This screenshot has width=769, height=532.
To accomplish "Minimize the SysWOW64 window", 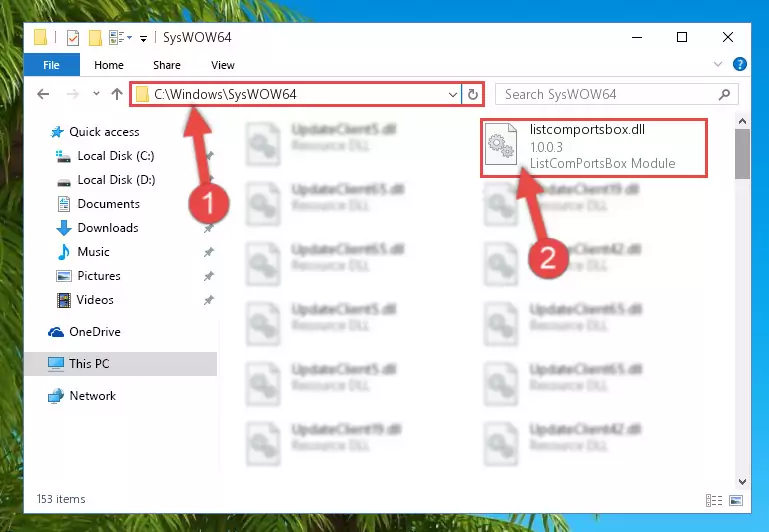I will (637, 37).
